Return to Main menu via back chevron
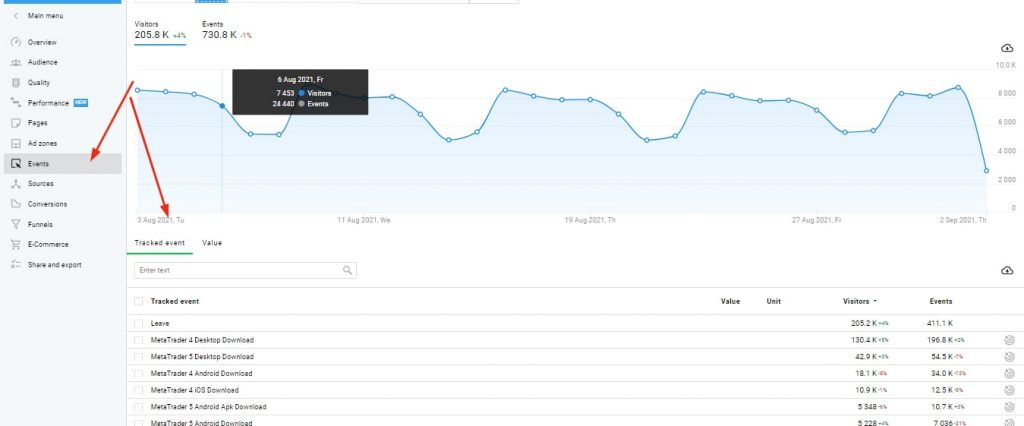This screenshot has height=426, width=1024. click(16, 16)
